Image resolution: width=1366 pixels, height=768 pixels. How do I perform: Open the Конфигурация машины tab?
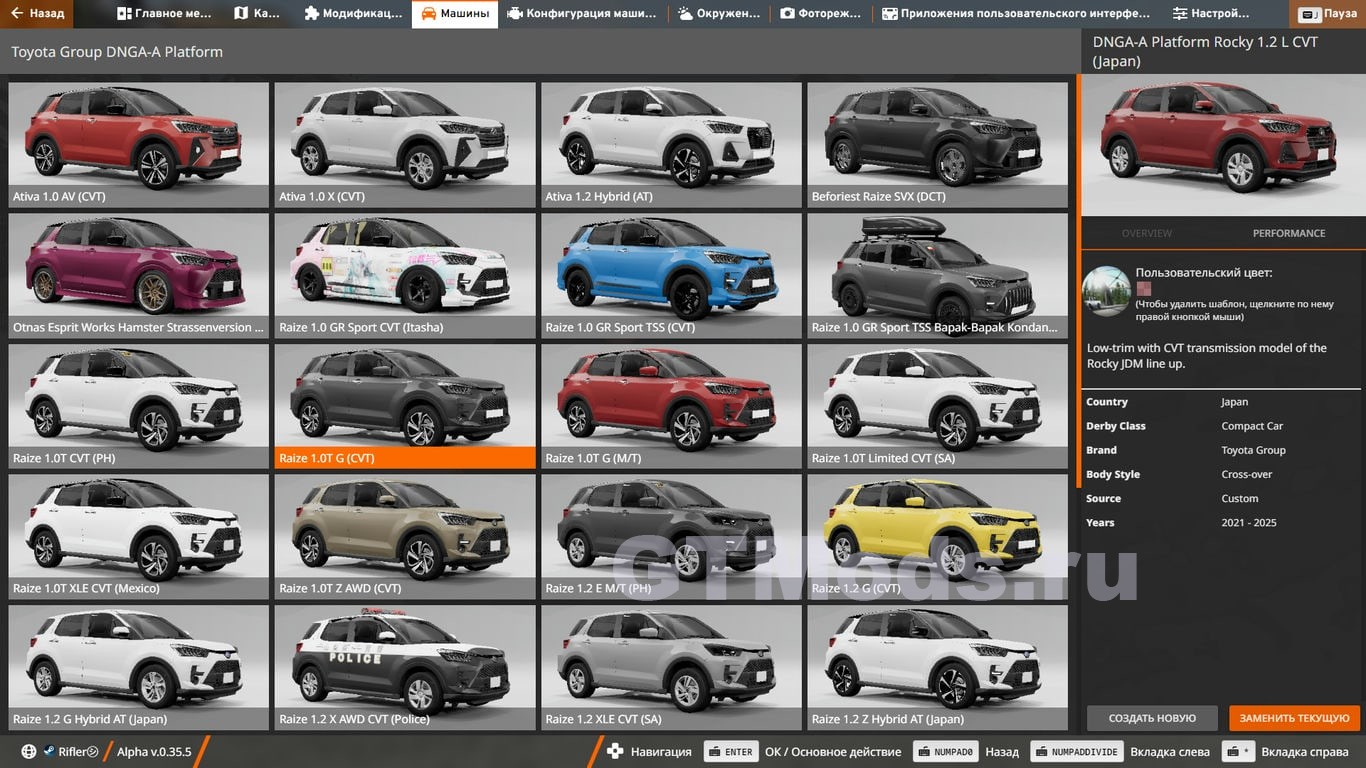tap(582, 14)
